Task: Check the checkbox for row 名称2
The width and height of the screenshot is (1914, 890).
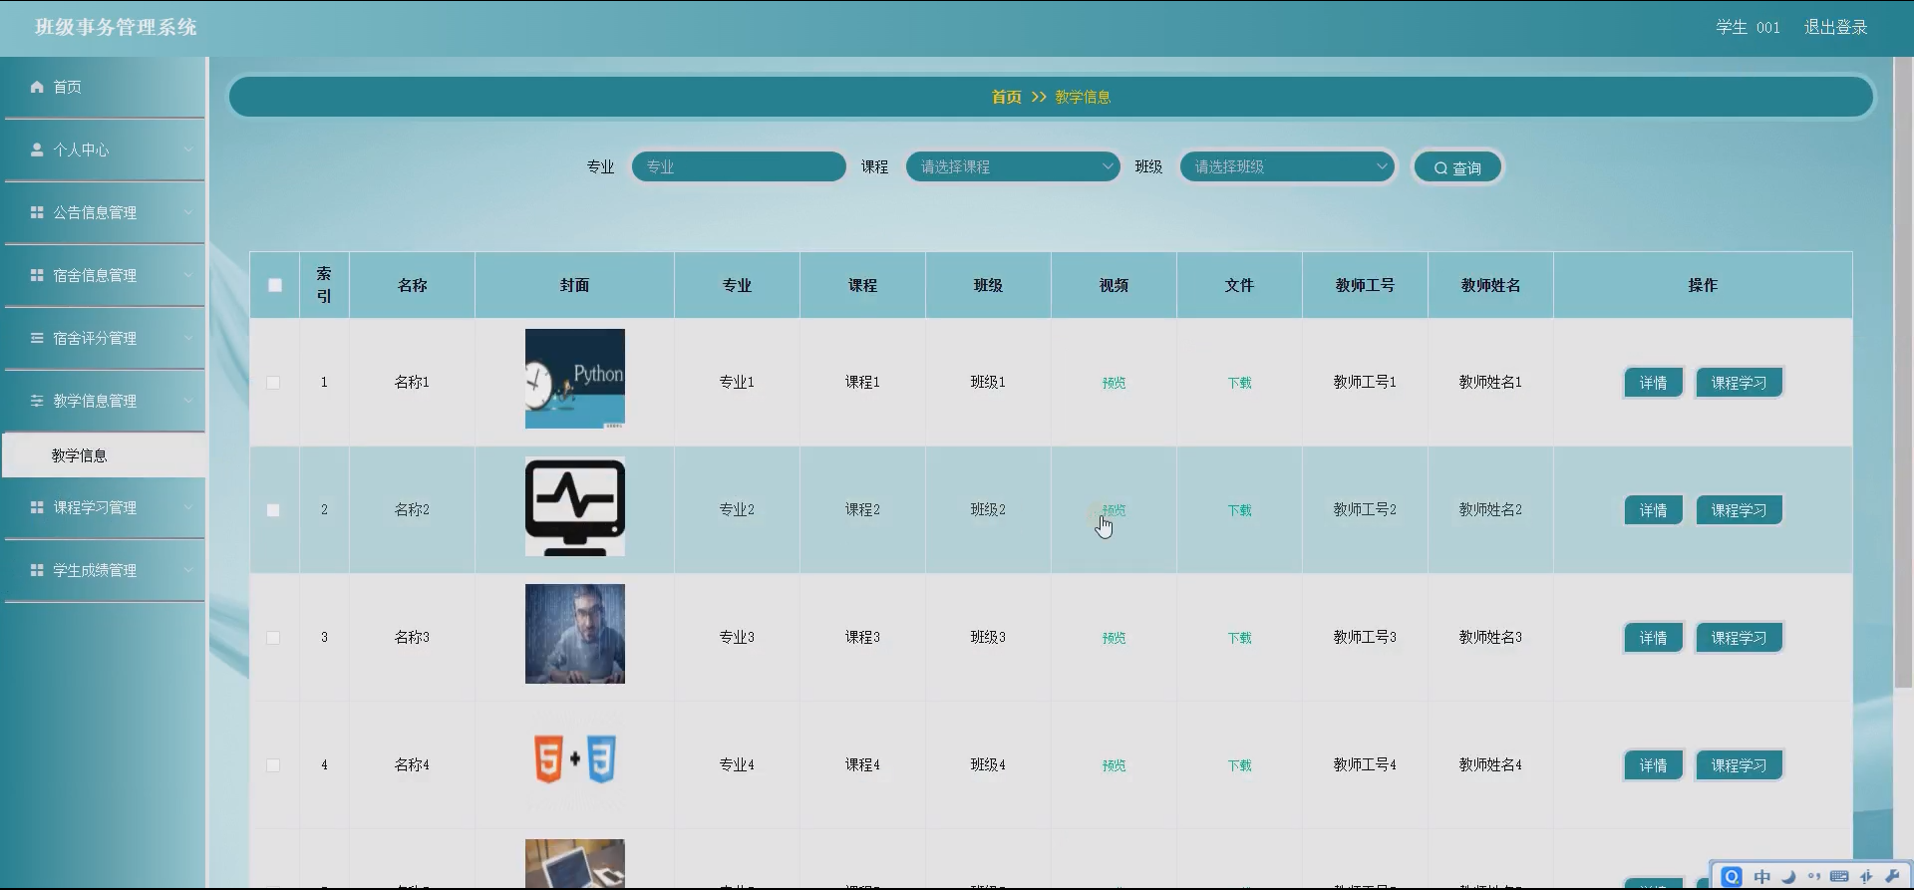Action: [273, 510]
